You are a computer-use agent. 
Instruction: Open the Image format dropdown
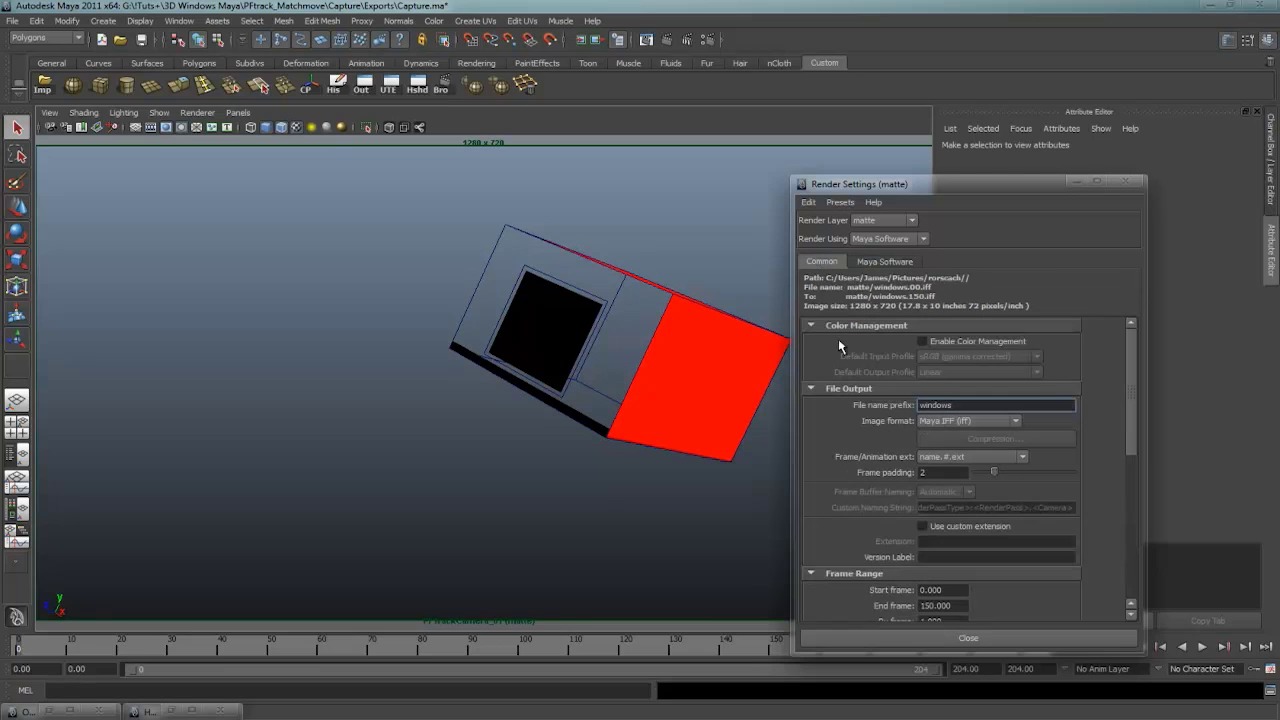(x=969, y=421)
